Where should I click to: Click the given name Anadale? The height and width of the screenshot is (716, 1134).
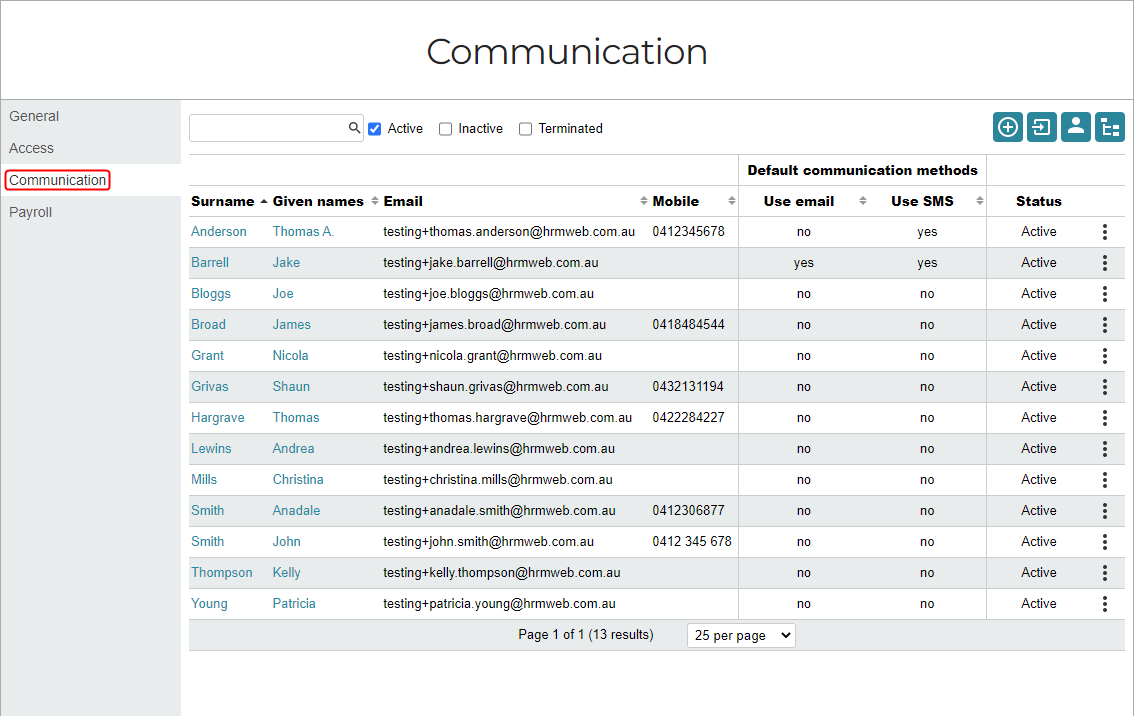point(296,511)
